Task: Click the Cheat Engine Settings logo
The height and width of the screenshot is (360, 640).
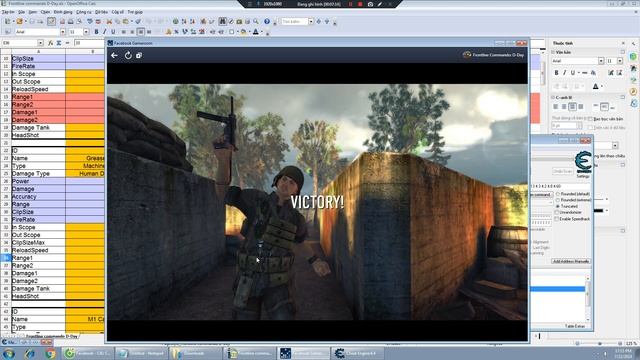Action: [583, 162]
